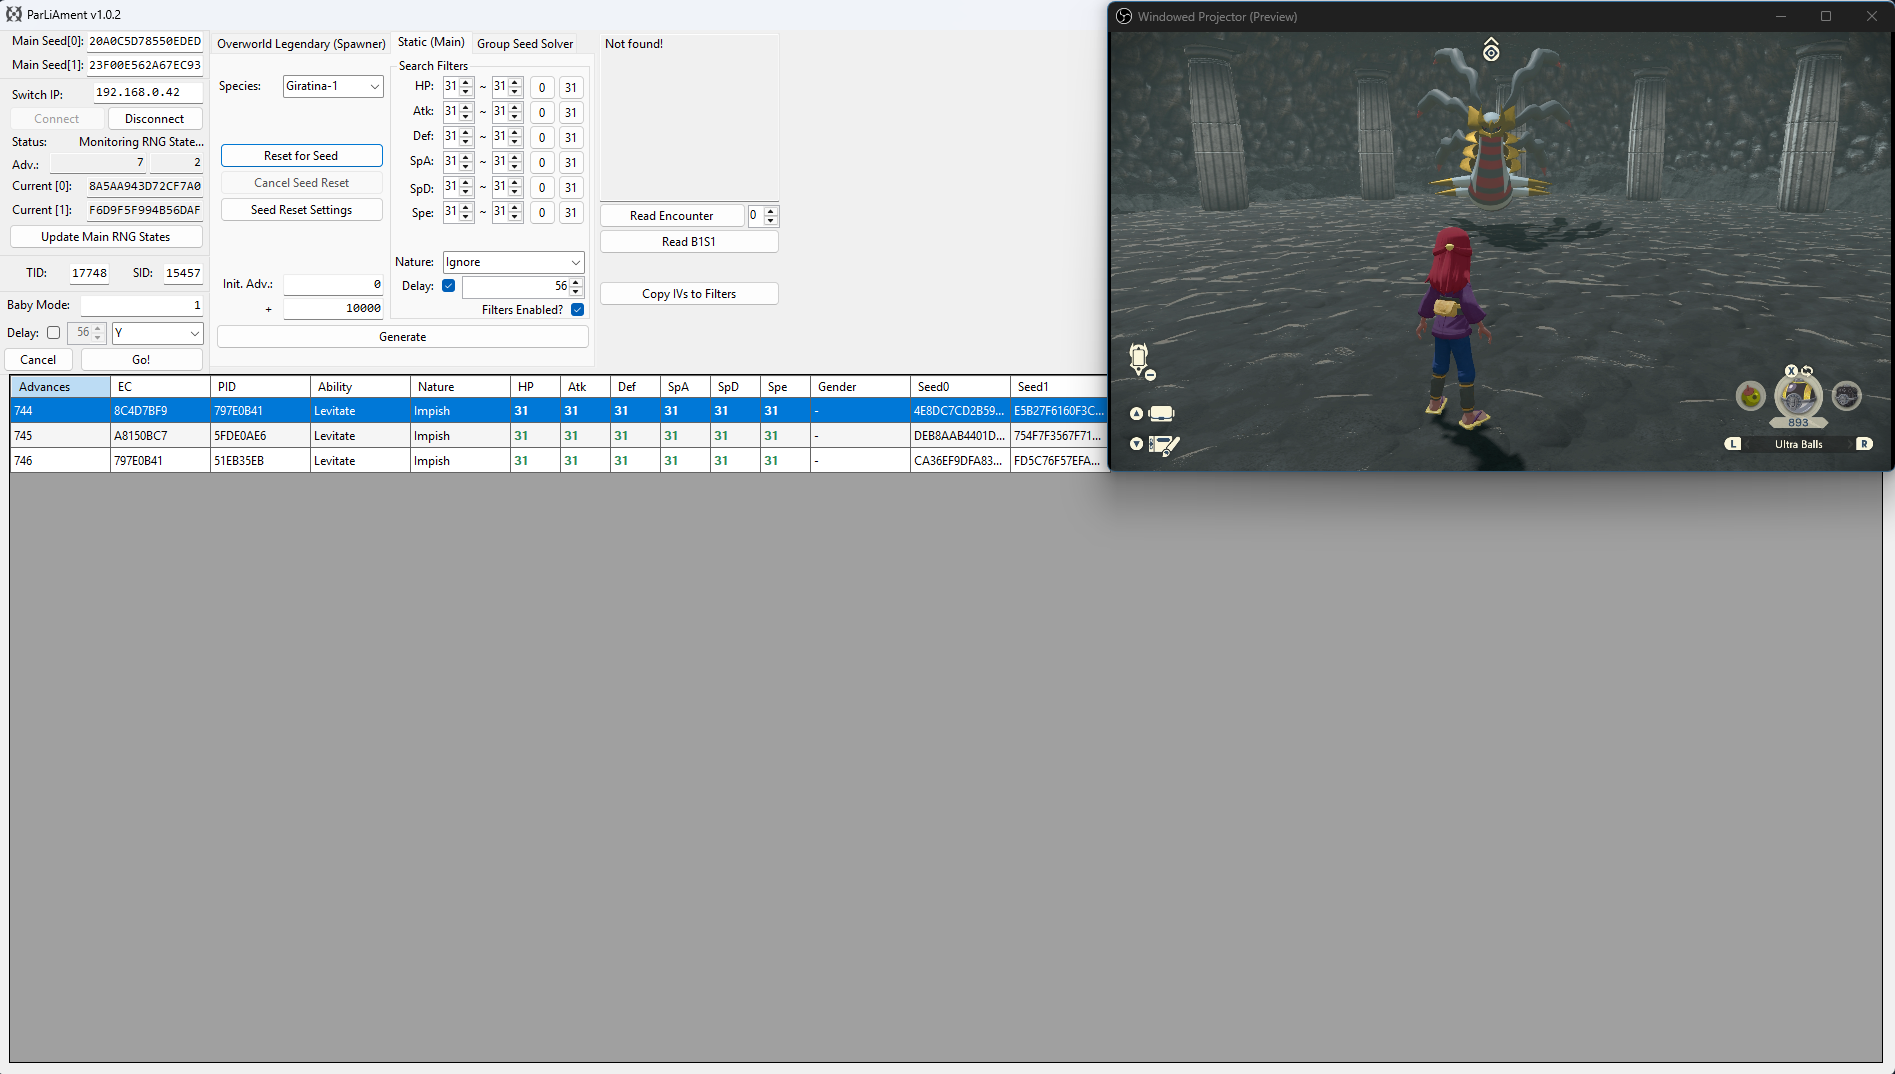
Task: Select the results row for advance 746
Action: pyautogui.click(x=558, y=461)
